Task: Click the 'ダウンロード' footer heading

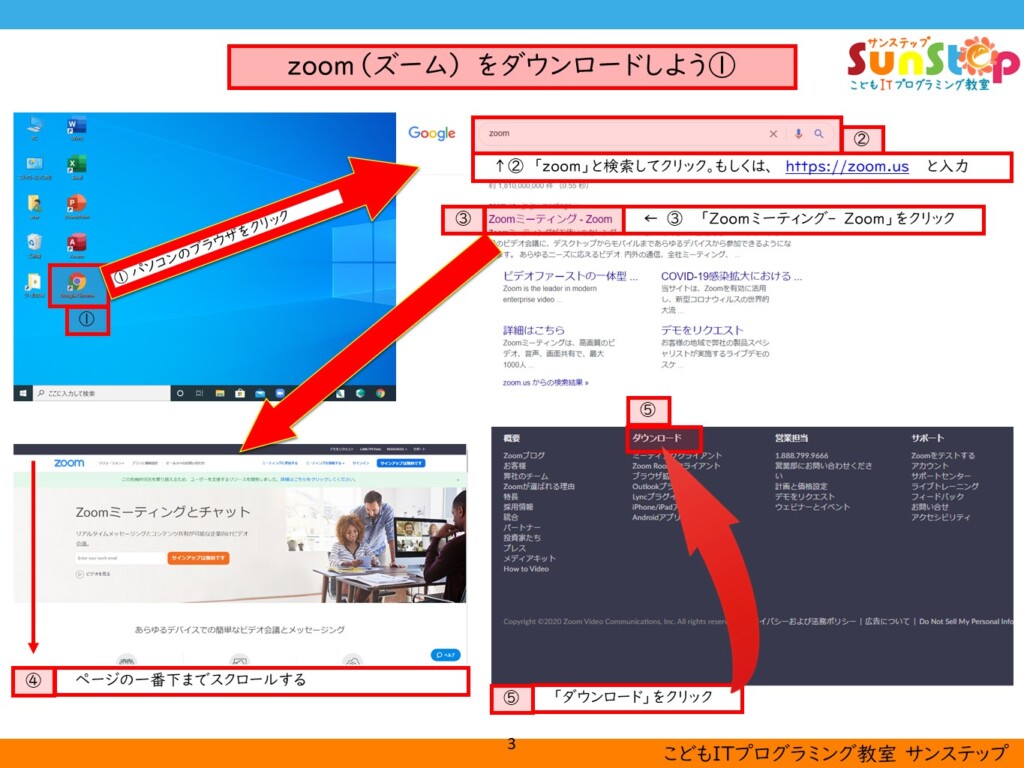Action: coord(657,438)
